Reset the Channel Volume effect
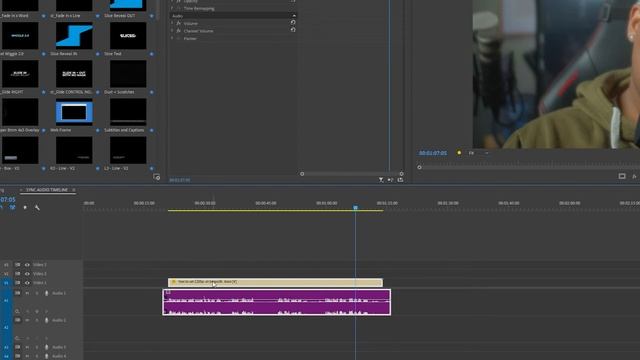This screenshot has width=640, height=360. pos(293,30)
